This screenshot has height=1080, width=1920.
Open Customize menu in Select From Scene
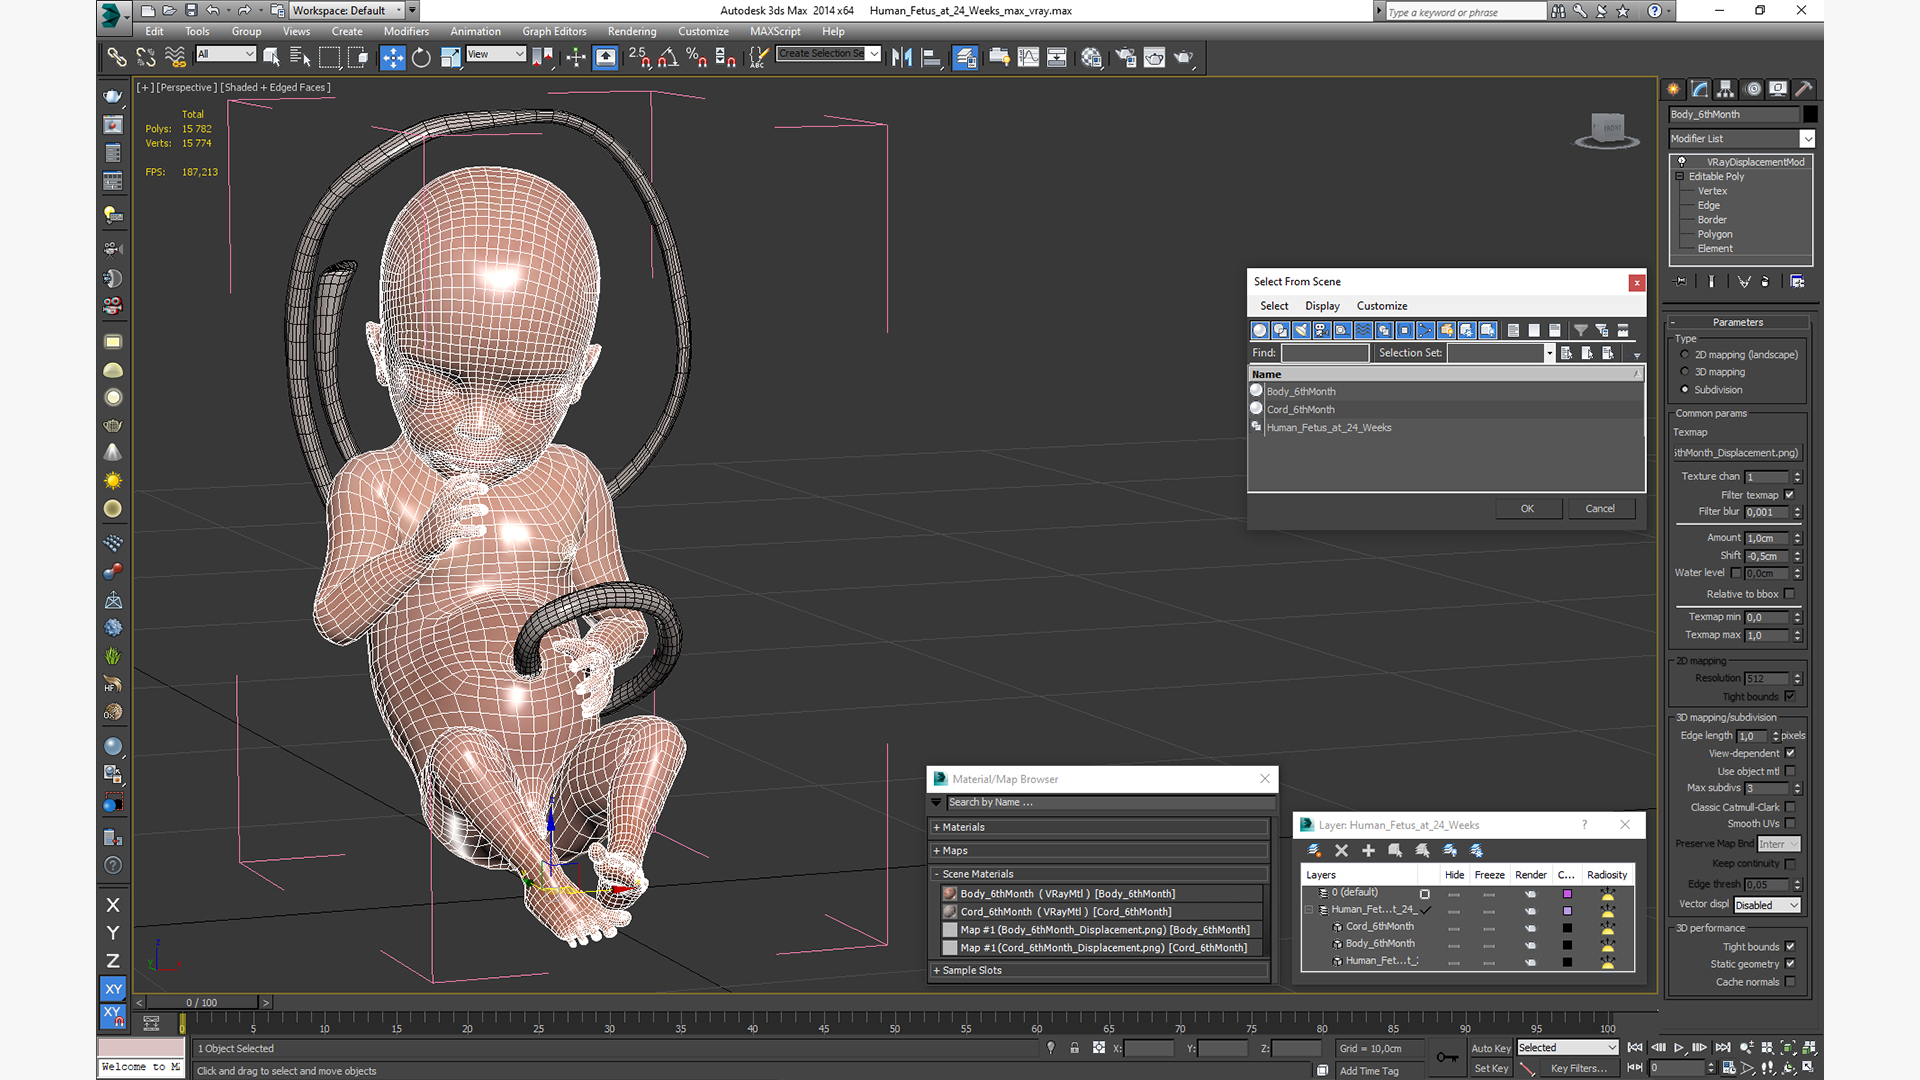pos(1382,306)
